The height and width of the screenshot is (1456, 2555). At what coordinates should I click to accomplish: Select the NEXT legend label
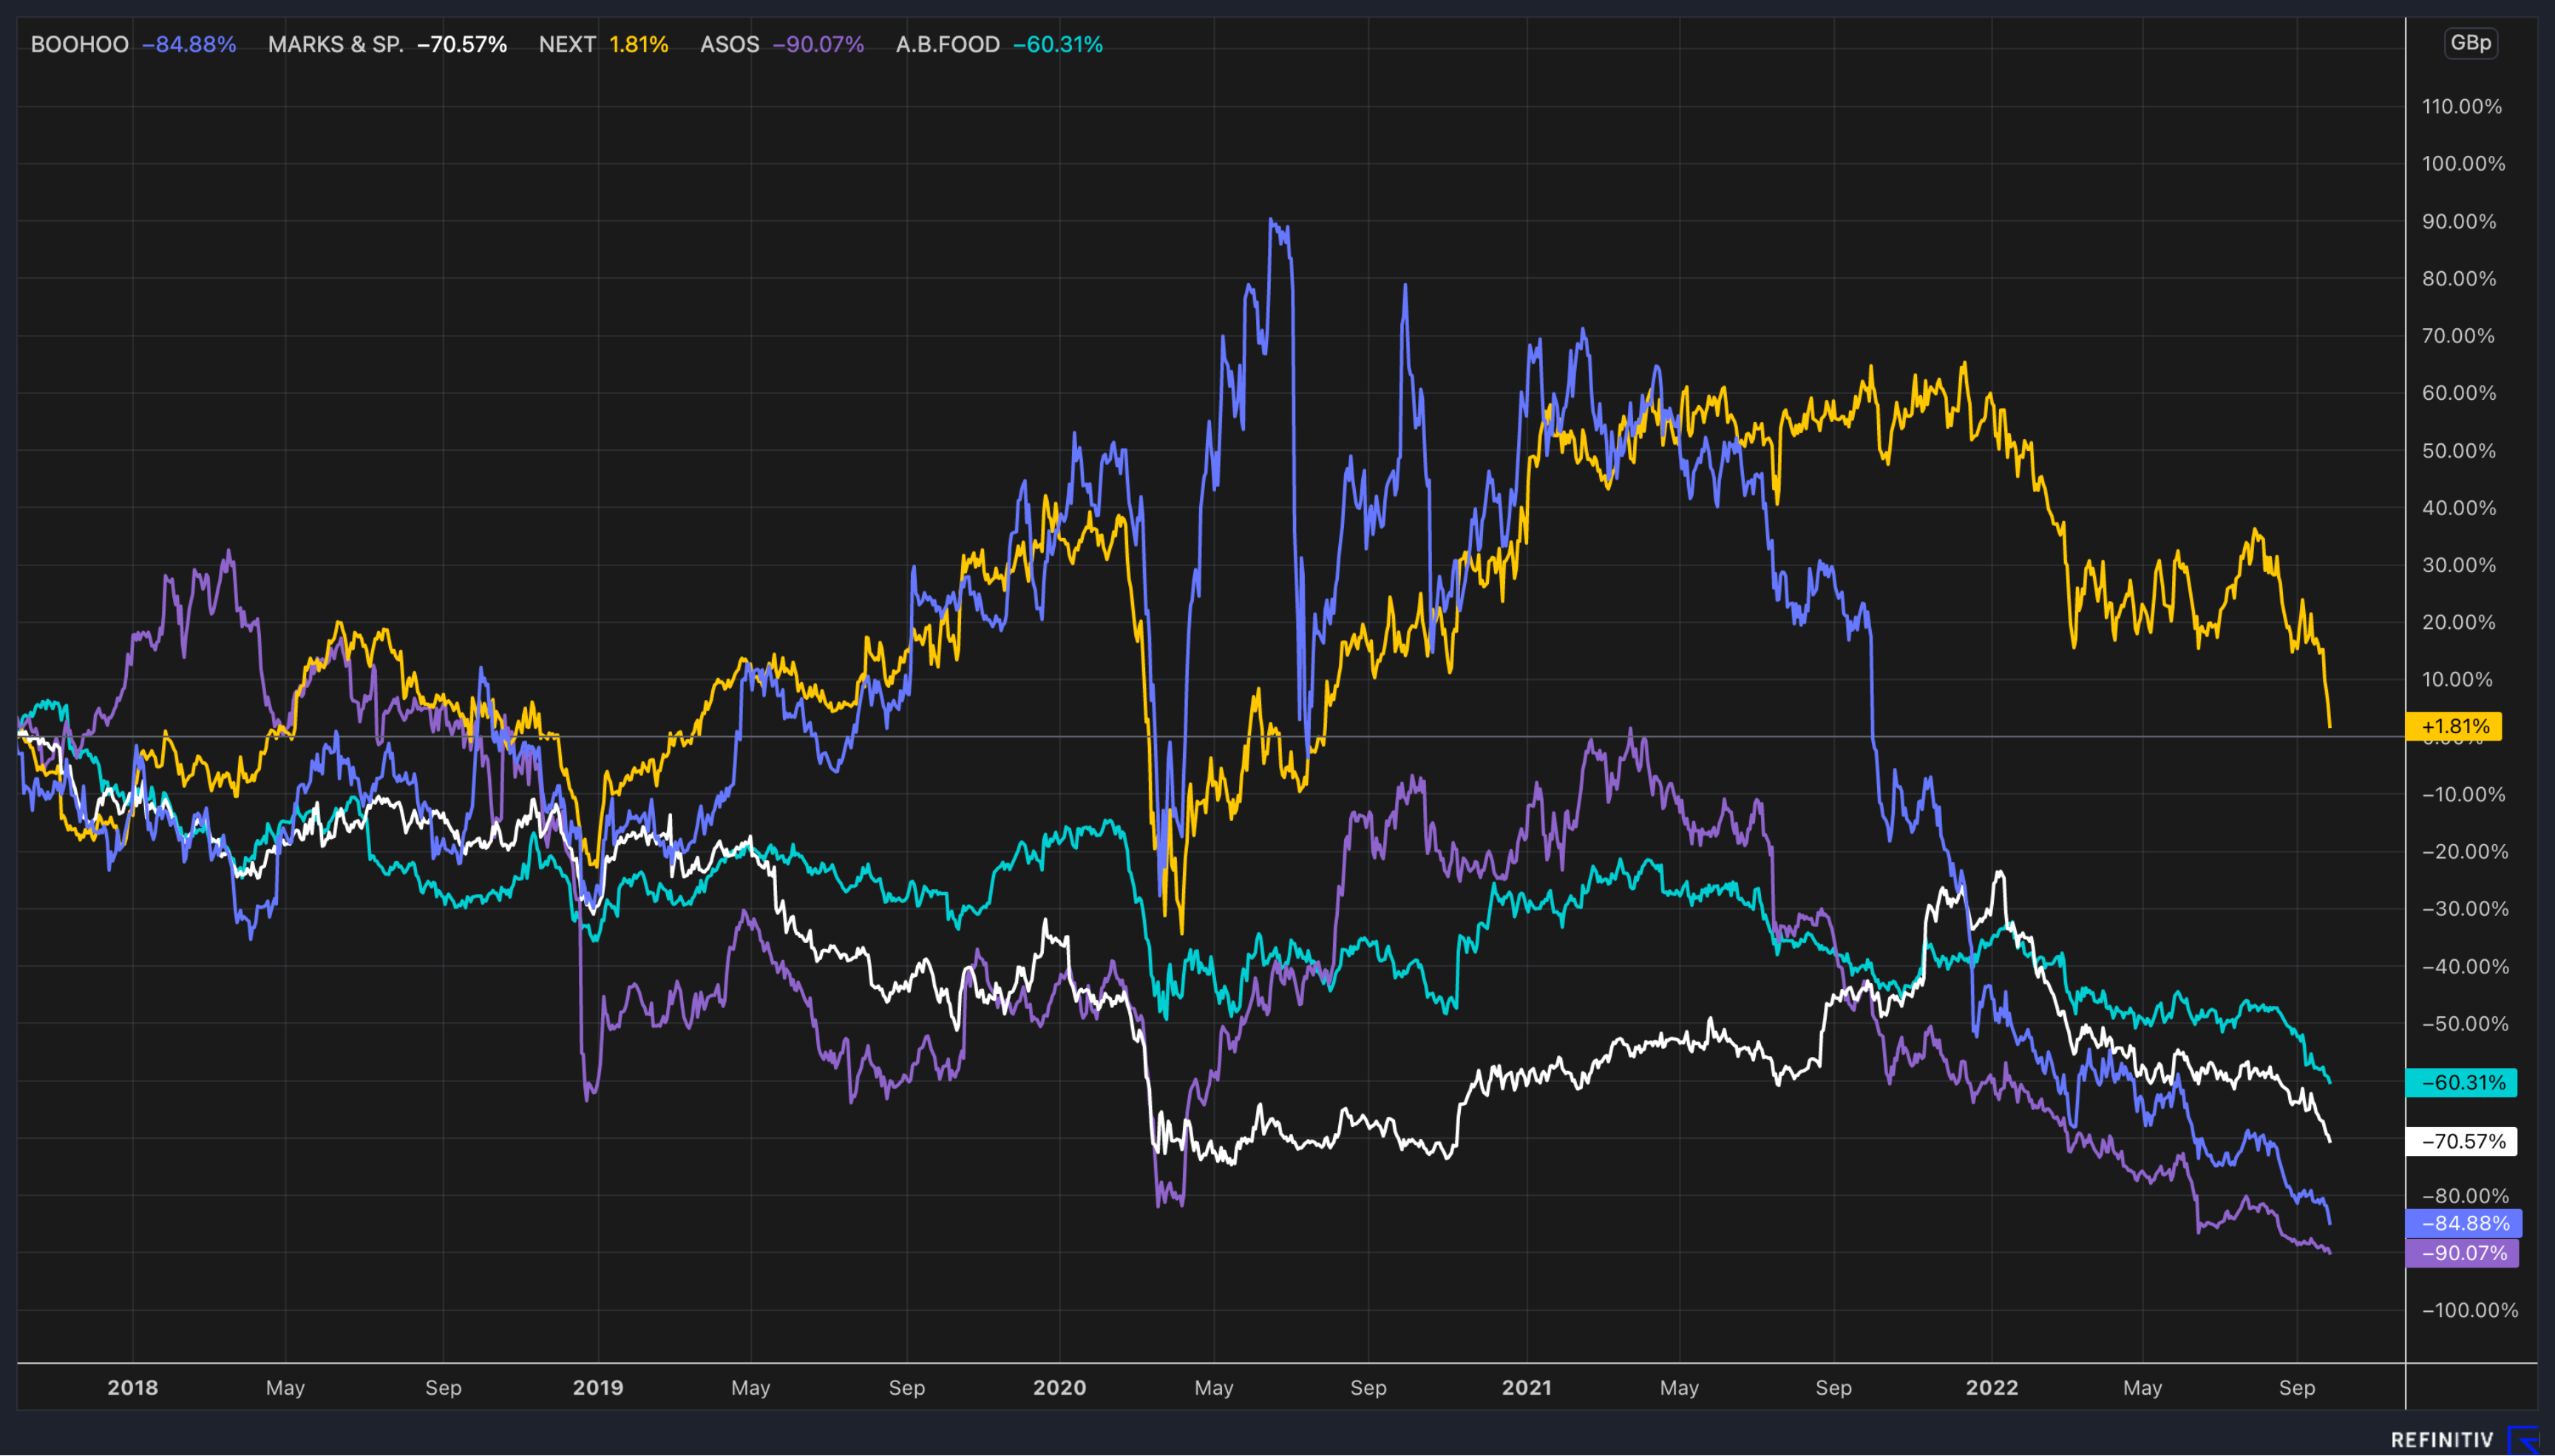tap(567, 45)
